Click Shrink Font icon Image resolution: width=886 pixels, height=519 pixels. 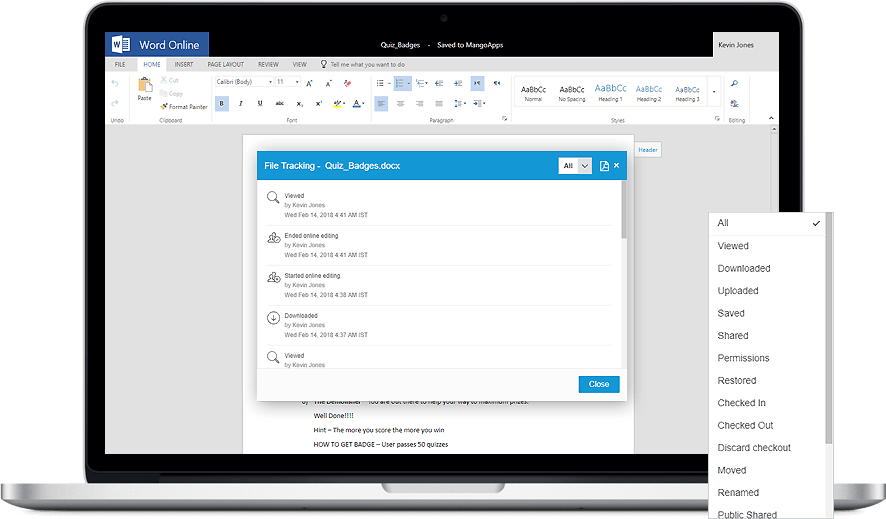tap(328, 83)
